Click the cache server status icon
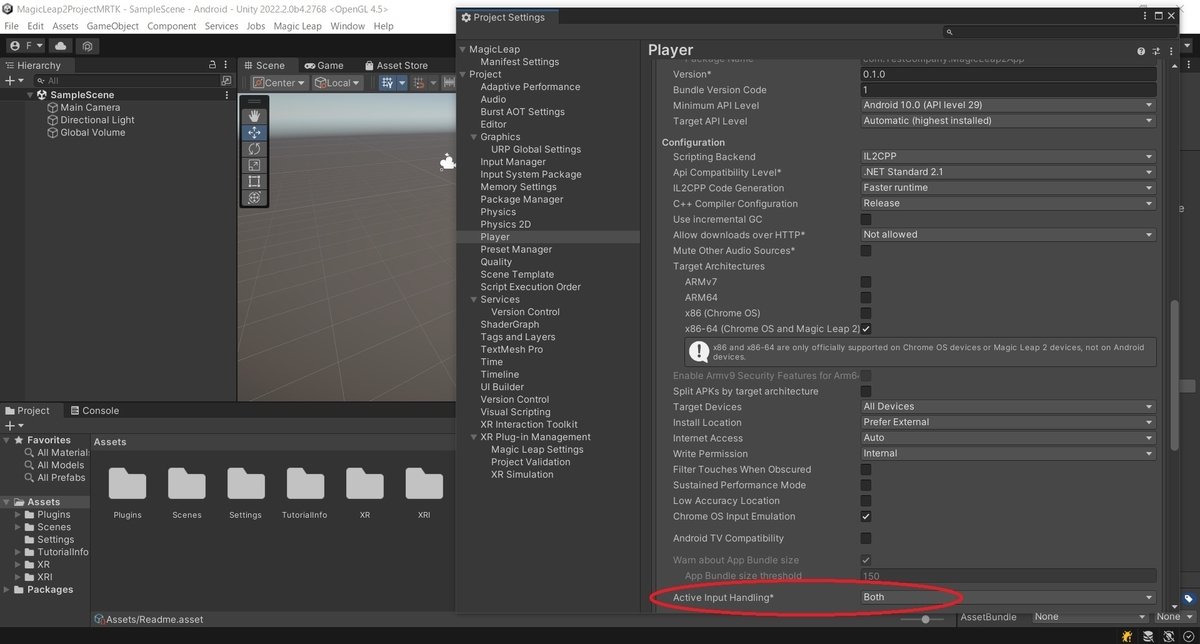This screenshot has width=1200, height=644. coord(1147,636)
